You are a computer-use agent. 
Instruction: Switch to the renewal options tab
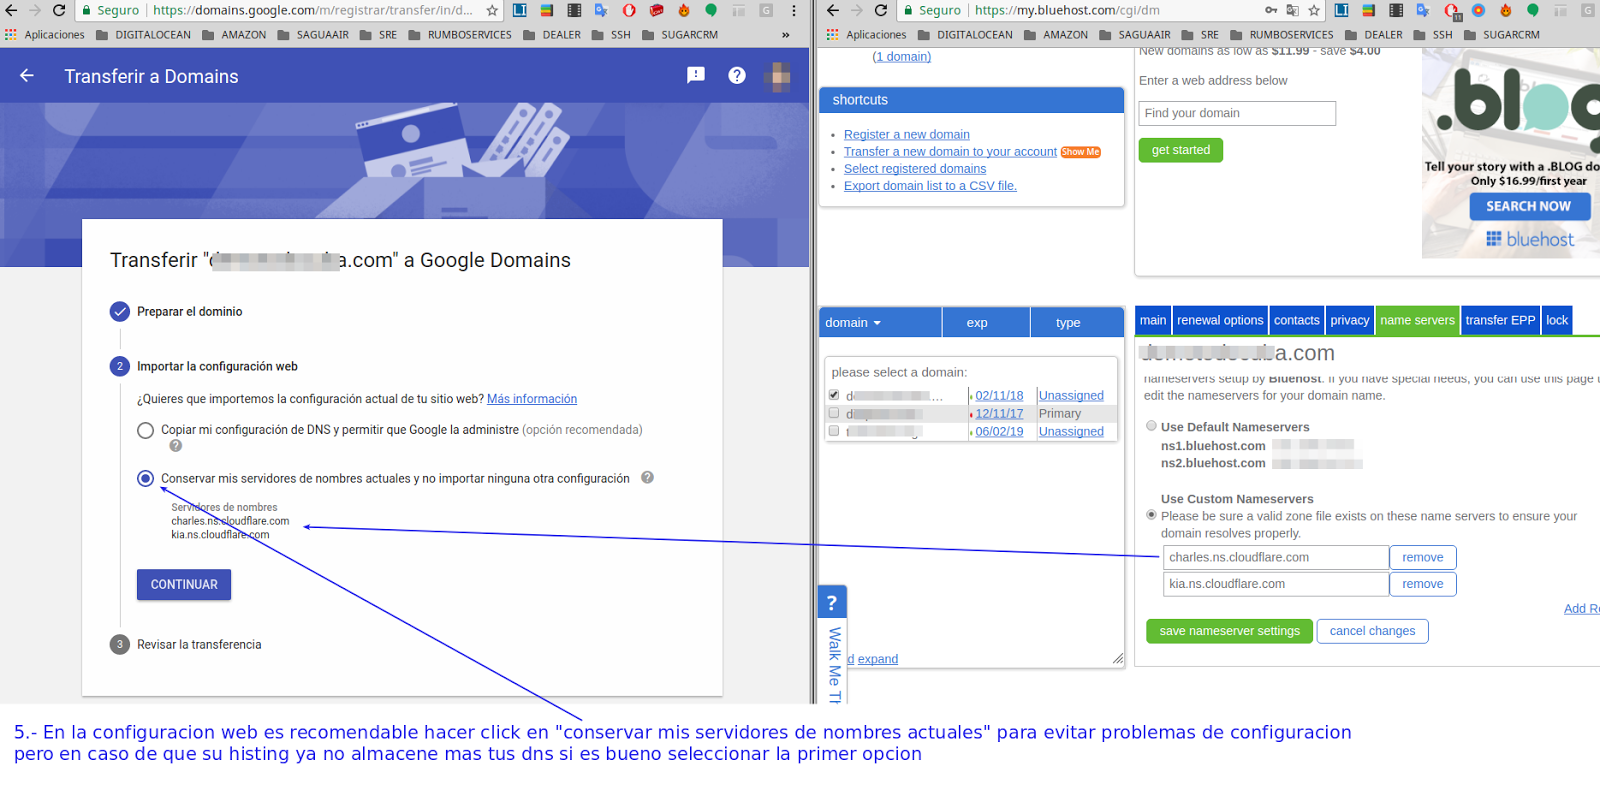1220,320
